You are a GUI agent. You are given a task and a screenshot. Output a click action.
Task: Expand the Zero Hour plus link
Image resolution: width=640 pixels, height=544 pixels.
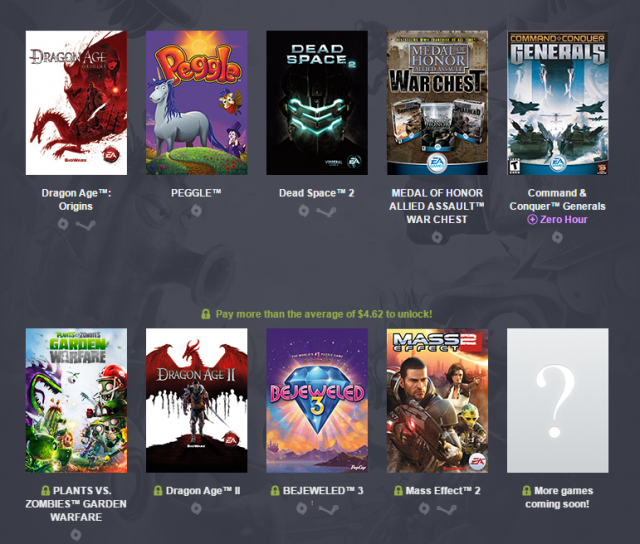pyautogui.click(x=557, y=220)
